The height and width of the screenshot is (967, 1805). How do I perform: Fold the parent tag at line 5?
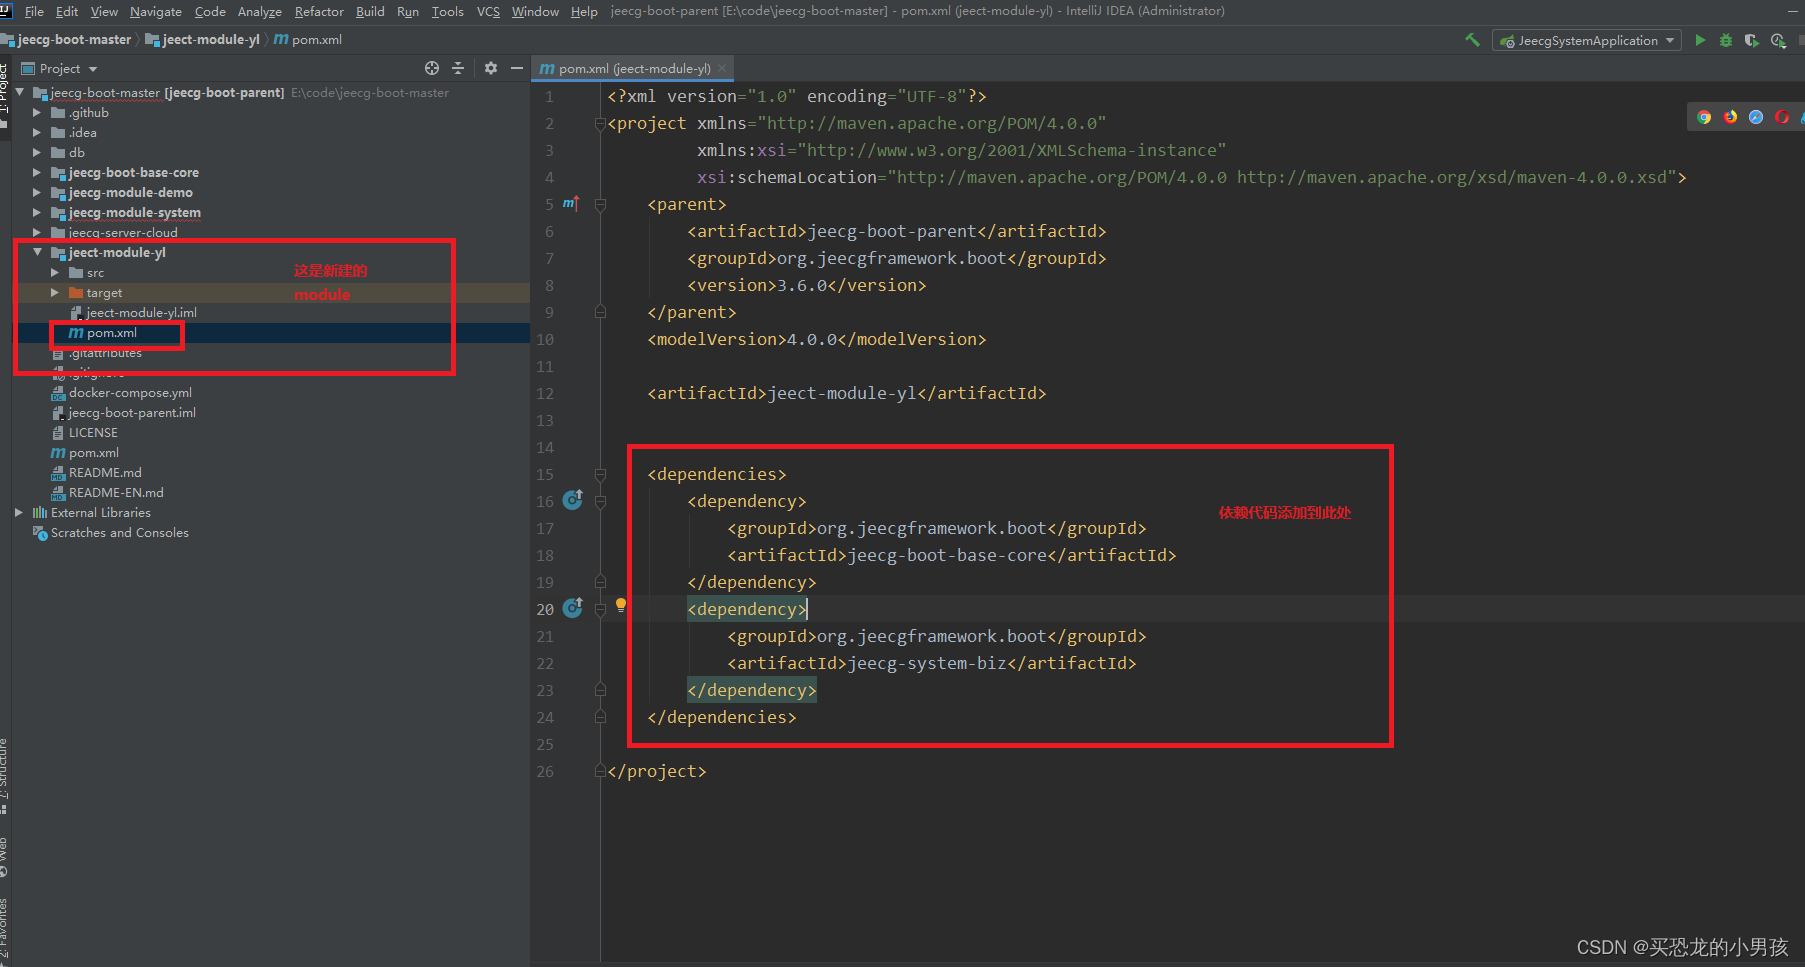(x=600, y=204)
